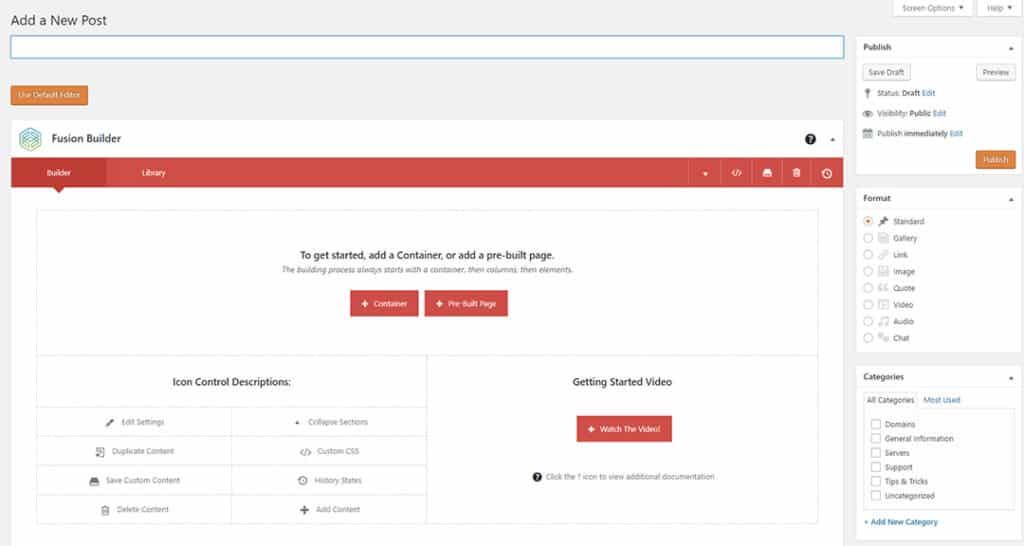This screenshot has height=546, width=1024.
Task: Select the Video post format
Action: (x=868, y=305)
